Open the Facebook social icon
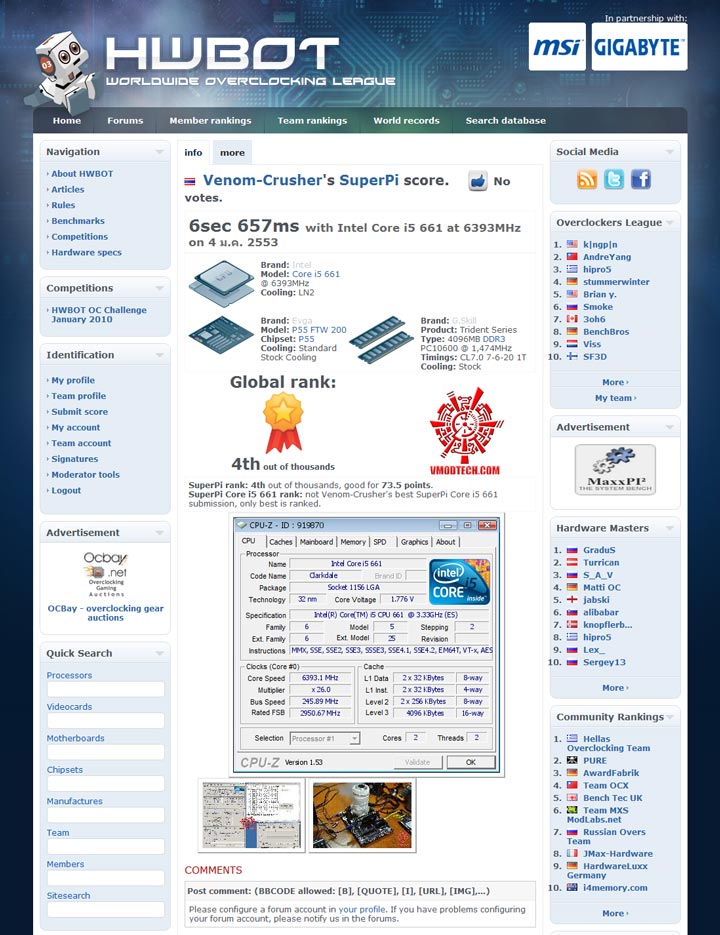720x935 pixels. [641, 179]
